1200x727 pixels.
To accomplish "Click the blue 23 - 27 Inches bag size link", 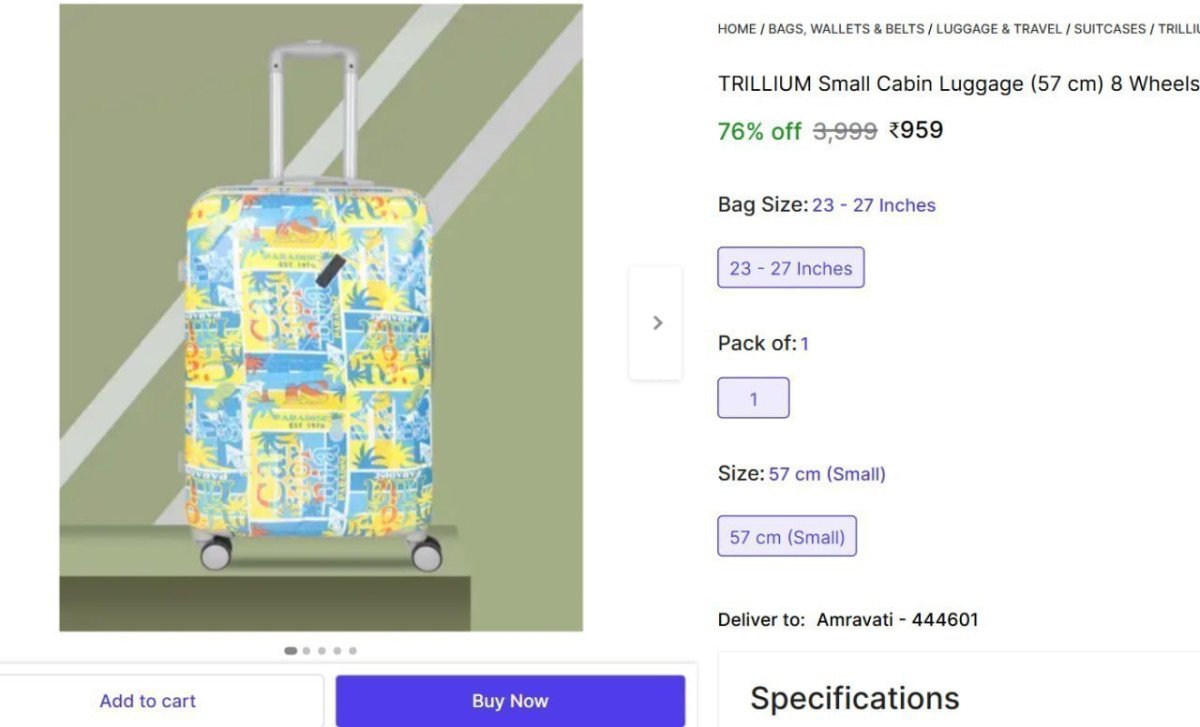I will pyautogui.click(x=874, y=205).
